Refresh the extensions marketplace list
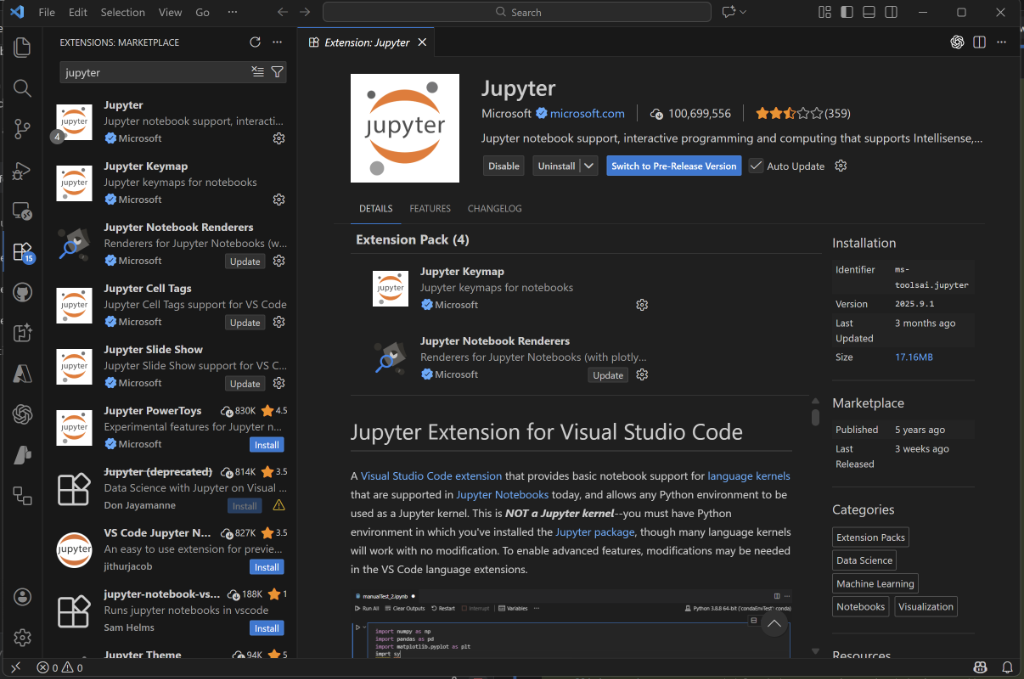Screen dimensions: 1024x679 [x=255, y=42]
